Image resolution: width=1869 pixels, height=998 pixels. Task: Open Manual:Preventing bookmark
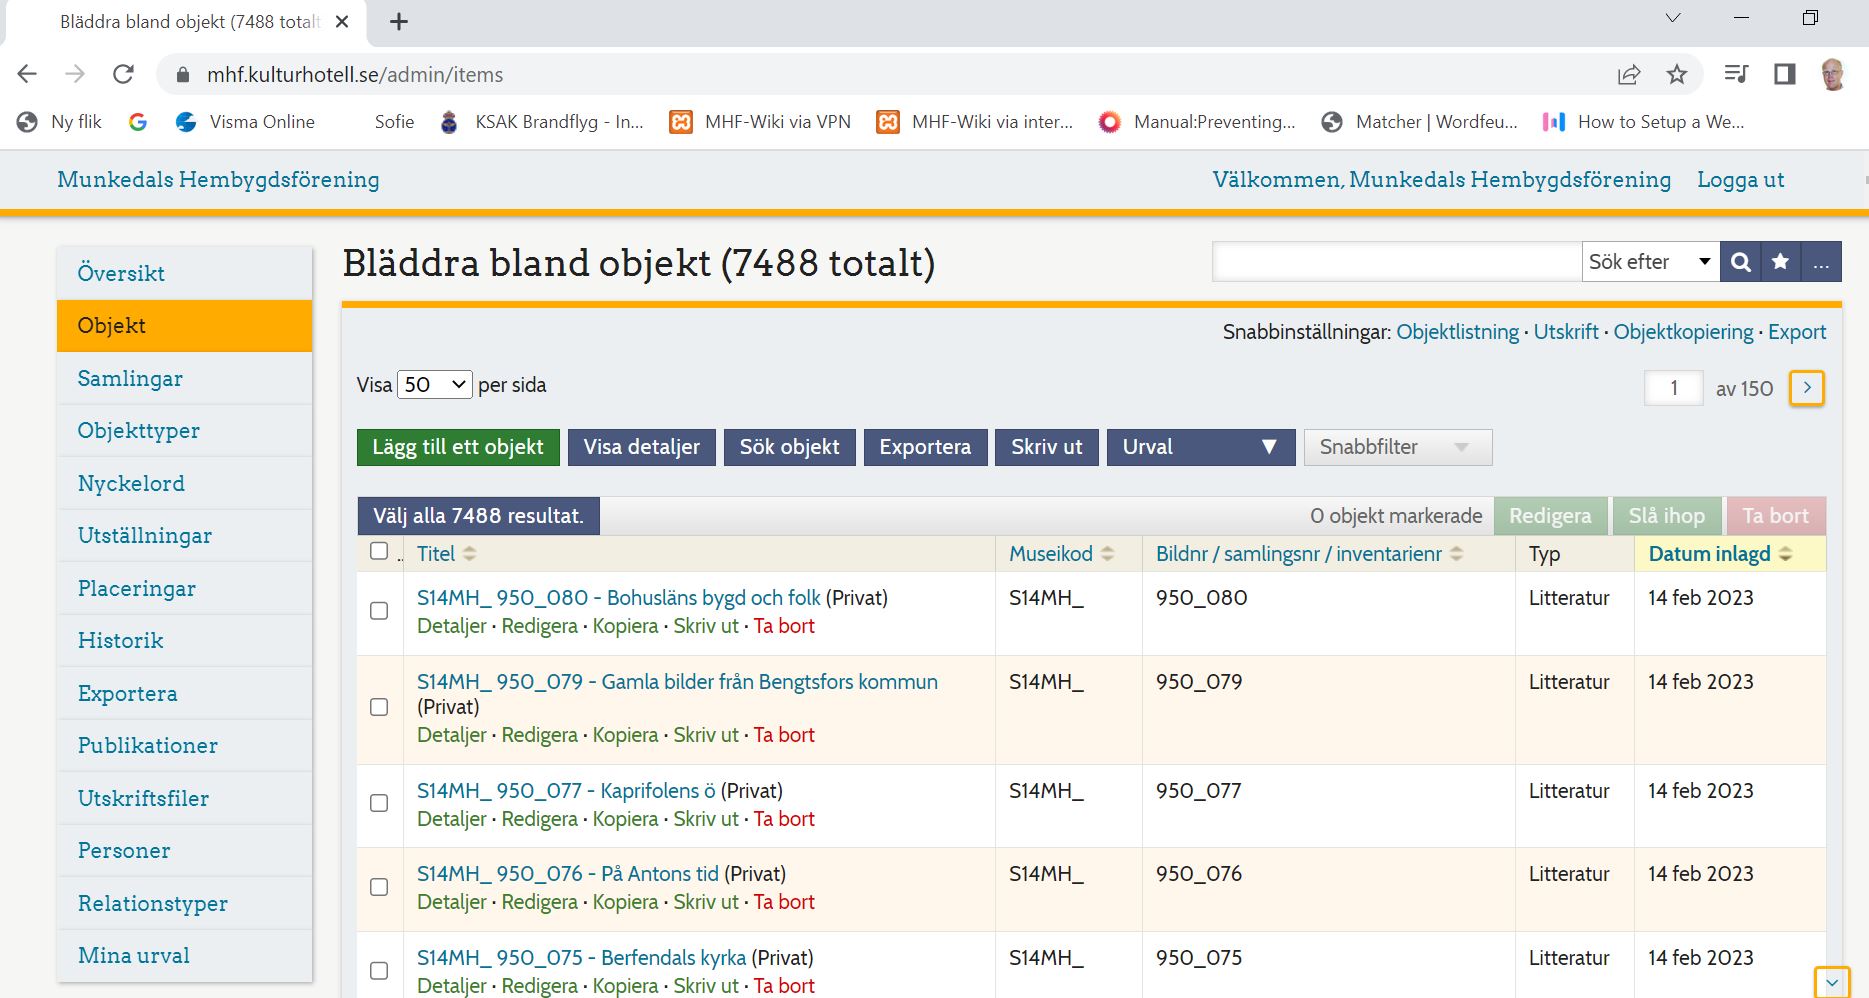(1197, 122)
